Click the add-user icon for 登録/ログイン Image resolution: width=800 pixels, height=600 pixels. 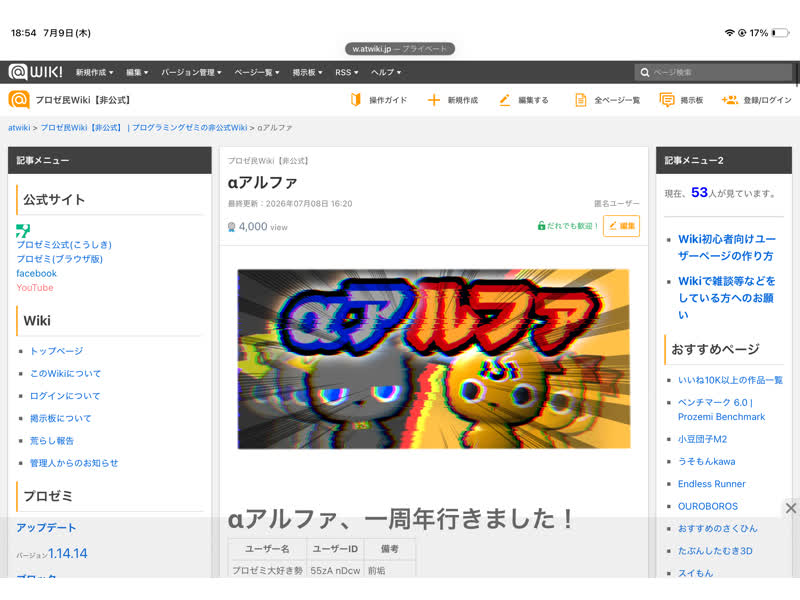pos(730,99)
